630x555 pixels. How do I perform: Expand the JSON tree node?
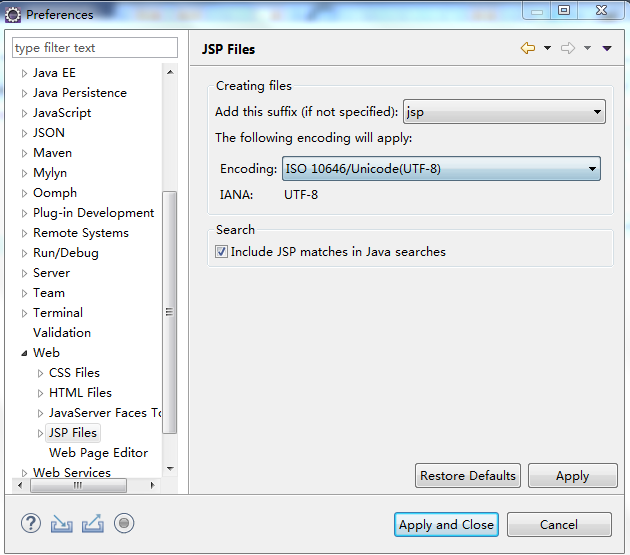coord(24,133)
